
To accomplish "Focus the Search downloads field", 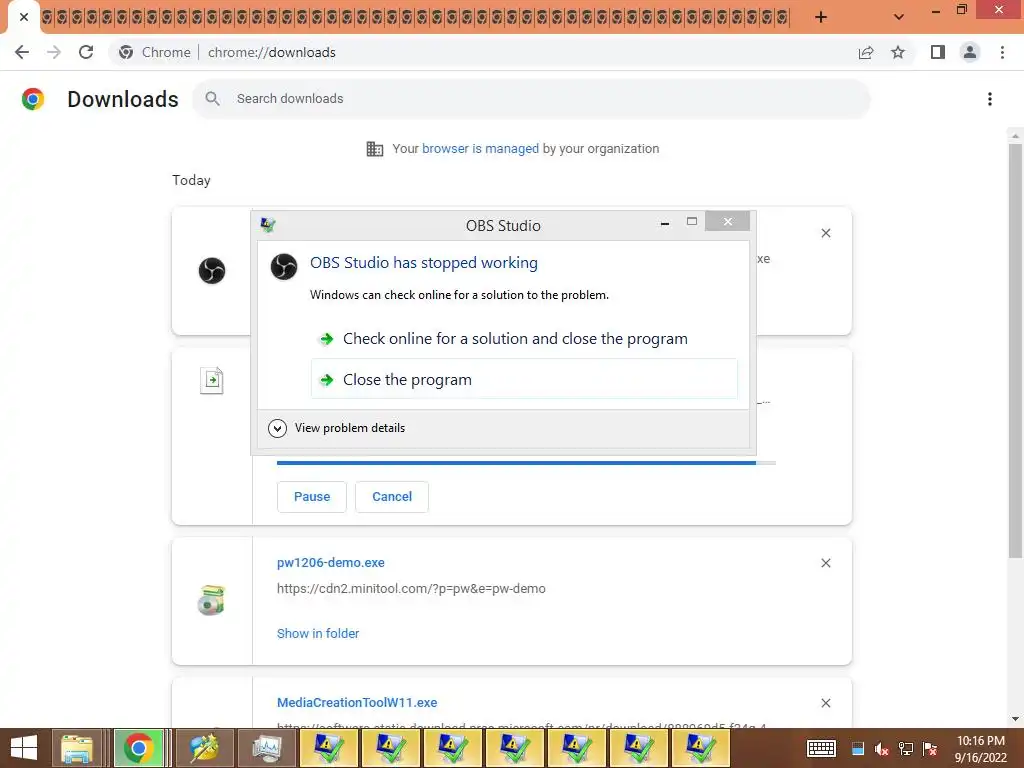I will [x=531, y=99].
